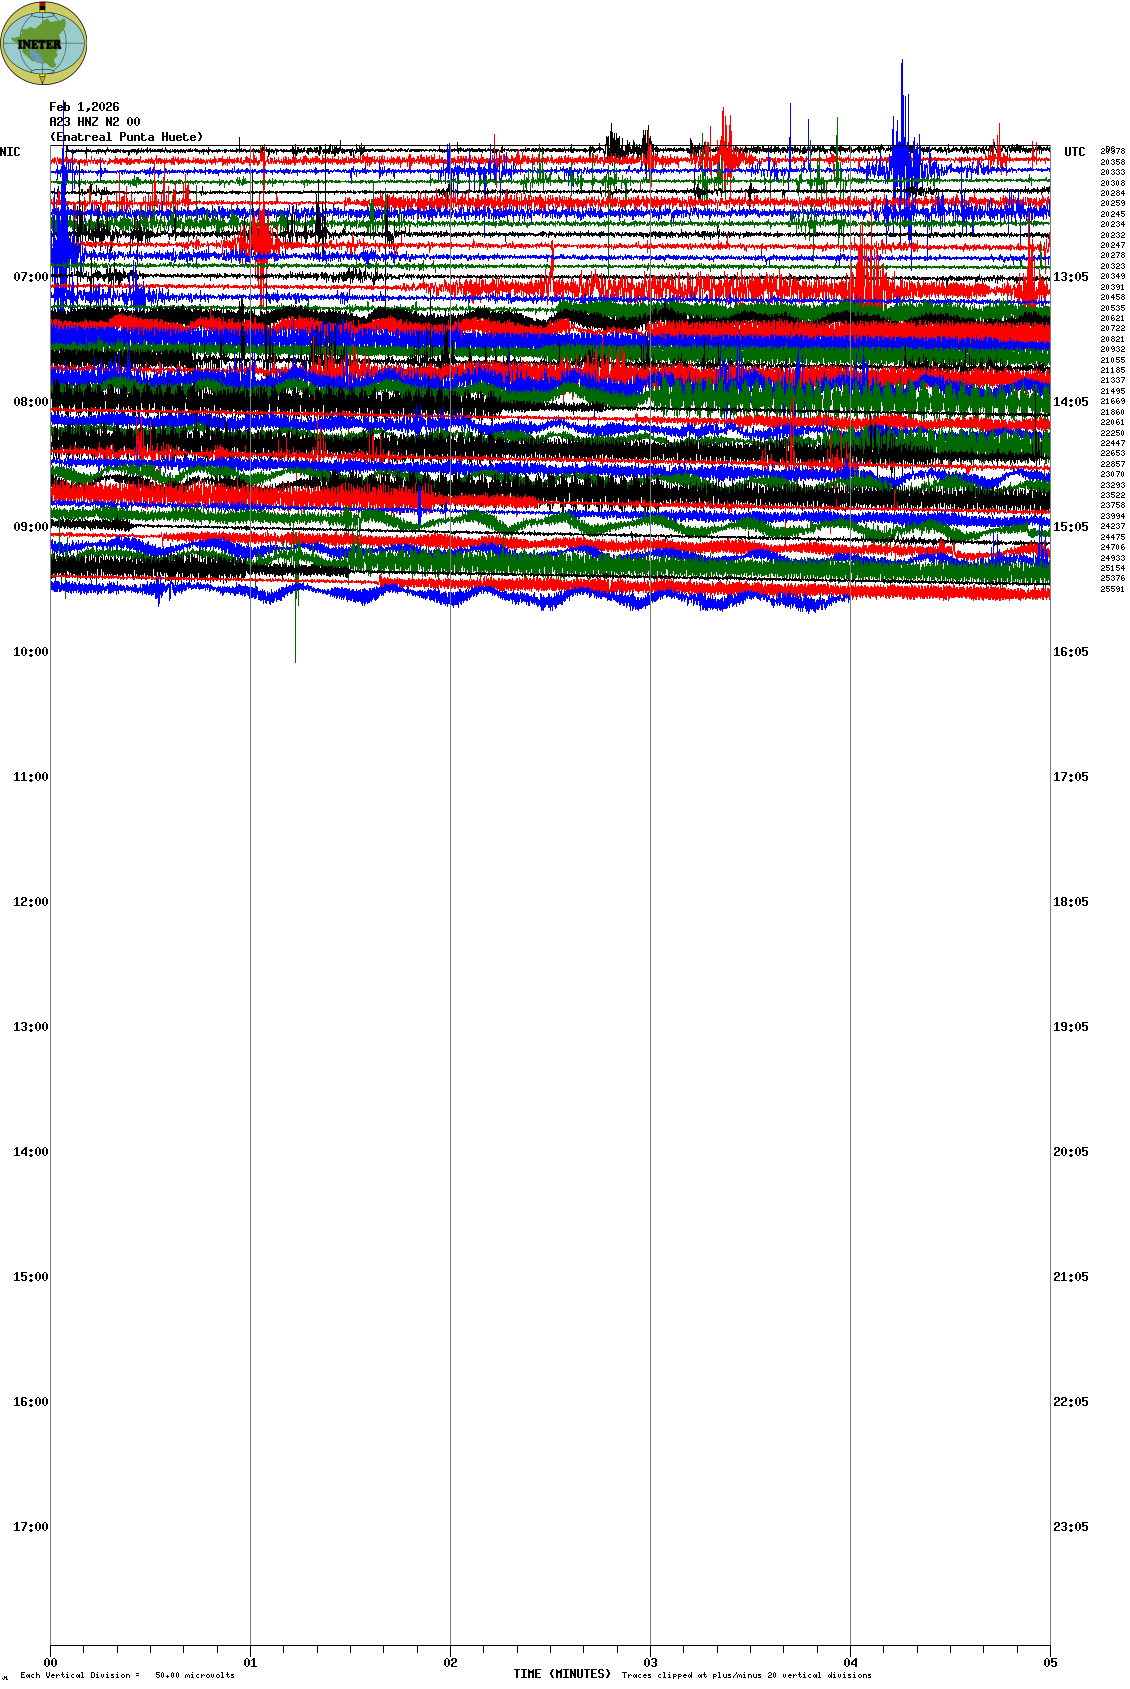Select the 07:00 local time marker
This screenshot has width=1130, height=1689.
[31, 277]
